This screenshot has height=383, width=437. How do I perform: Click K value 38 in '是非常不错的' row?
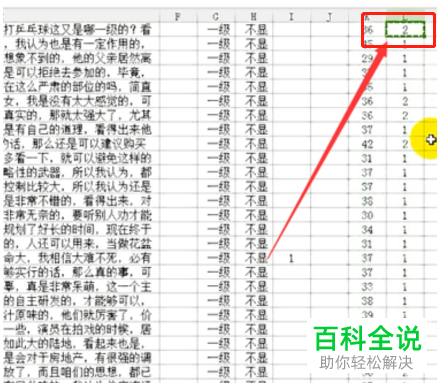point(367,201)
